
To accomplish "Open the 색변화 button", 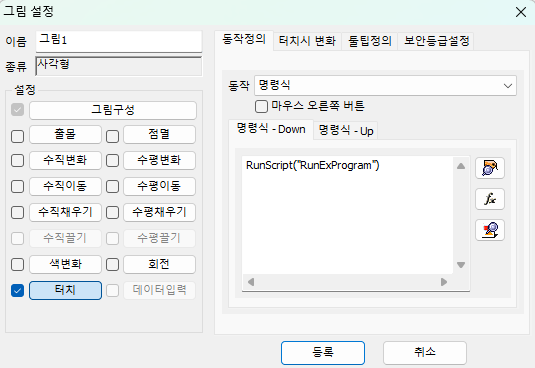I will [x=66, y=264].
